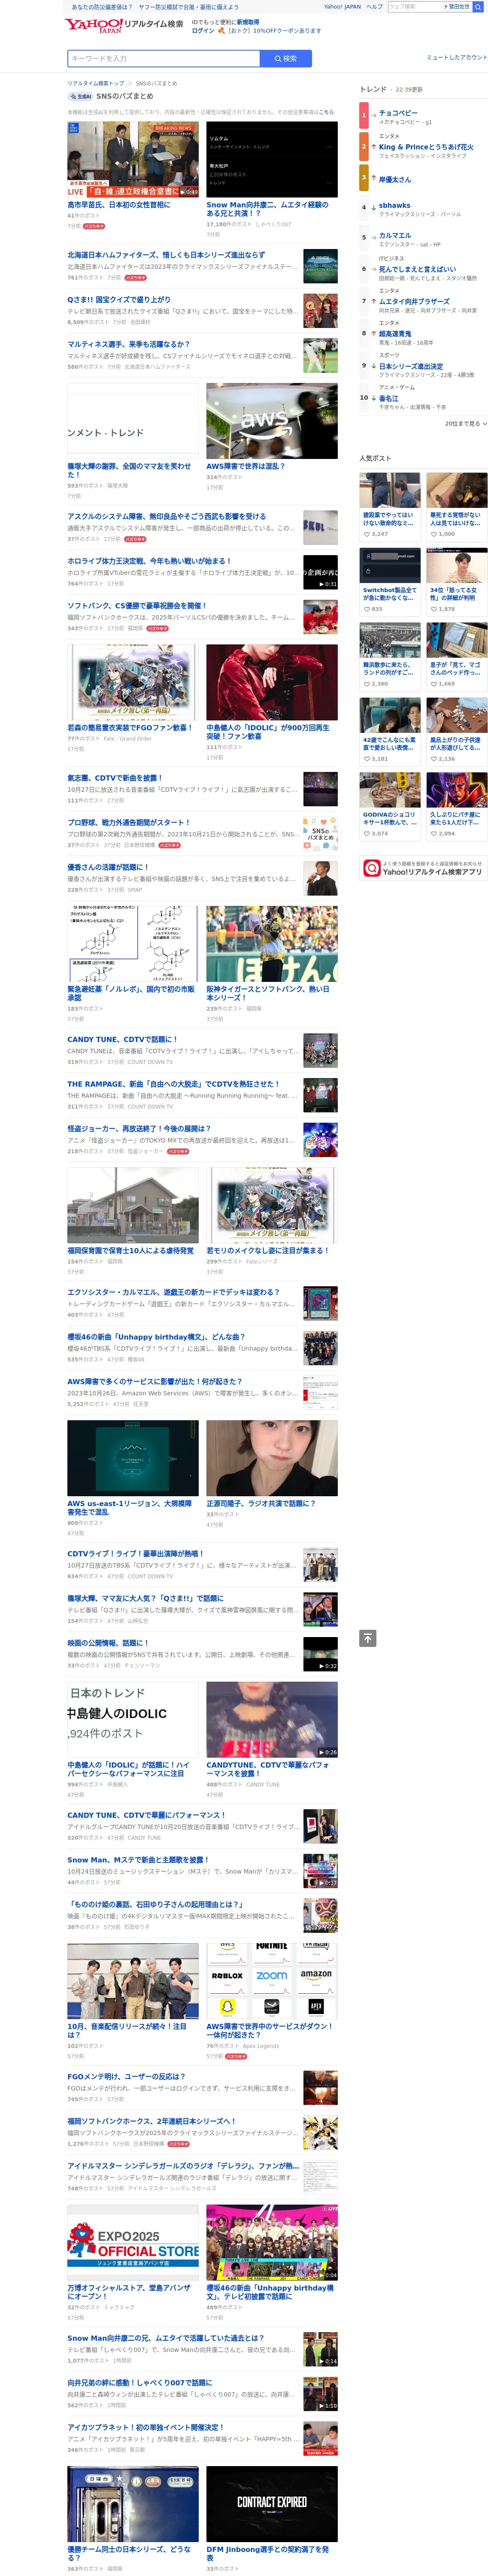The height and width of the screenshot is (2576, 488).
Task: Open trend #4 sbhawks
Action: 394,206
